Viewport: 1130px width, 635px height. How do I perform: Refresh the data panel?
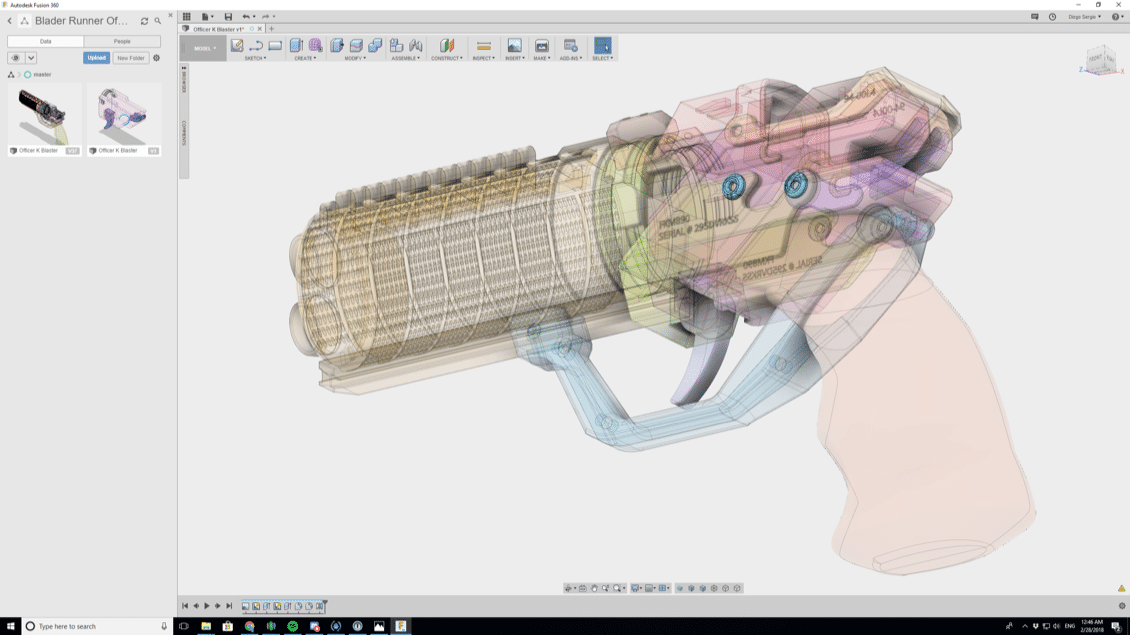coord(144,21)
